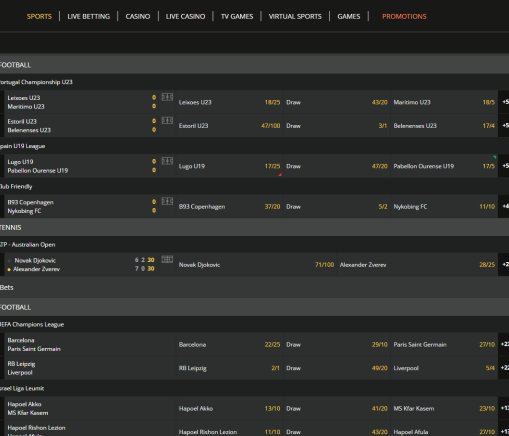Bet on Novak Djokovic at 71/100
509x436 pixels.
(256, 265)
